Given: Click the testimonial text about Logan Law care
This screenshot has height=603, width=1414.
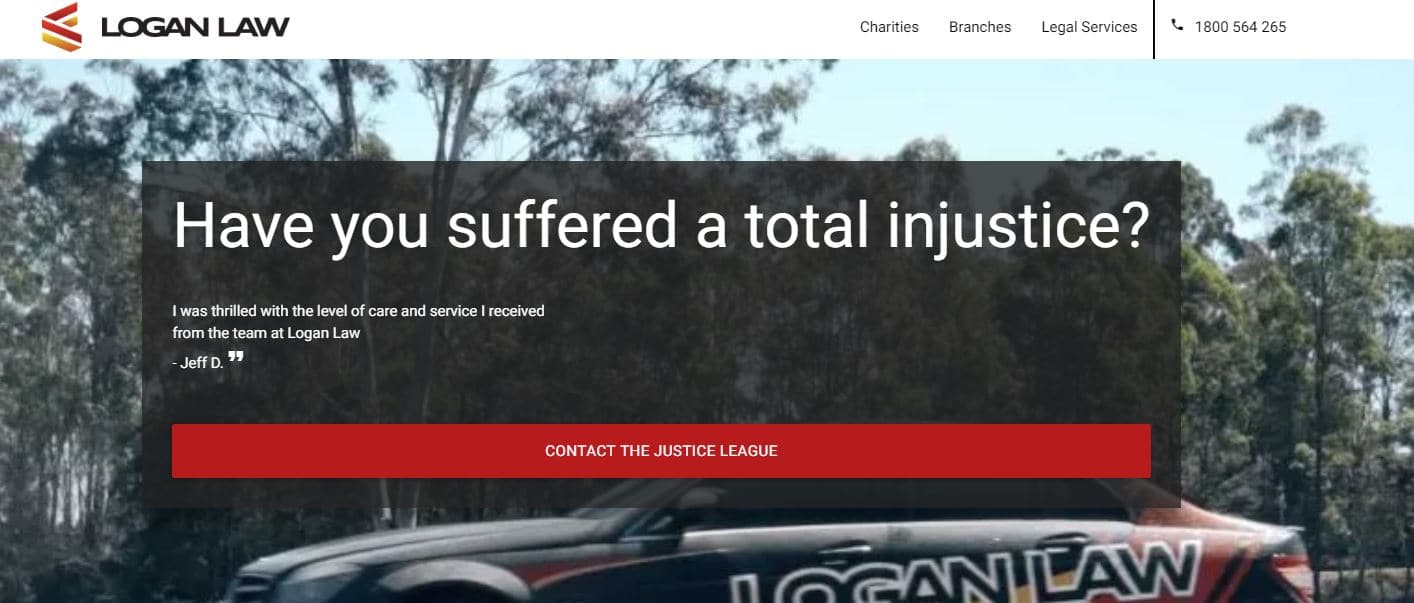Looking at the screenshot, I should (358, 322).
